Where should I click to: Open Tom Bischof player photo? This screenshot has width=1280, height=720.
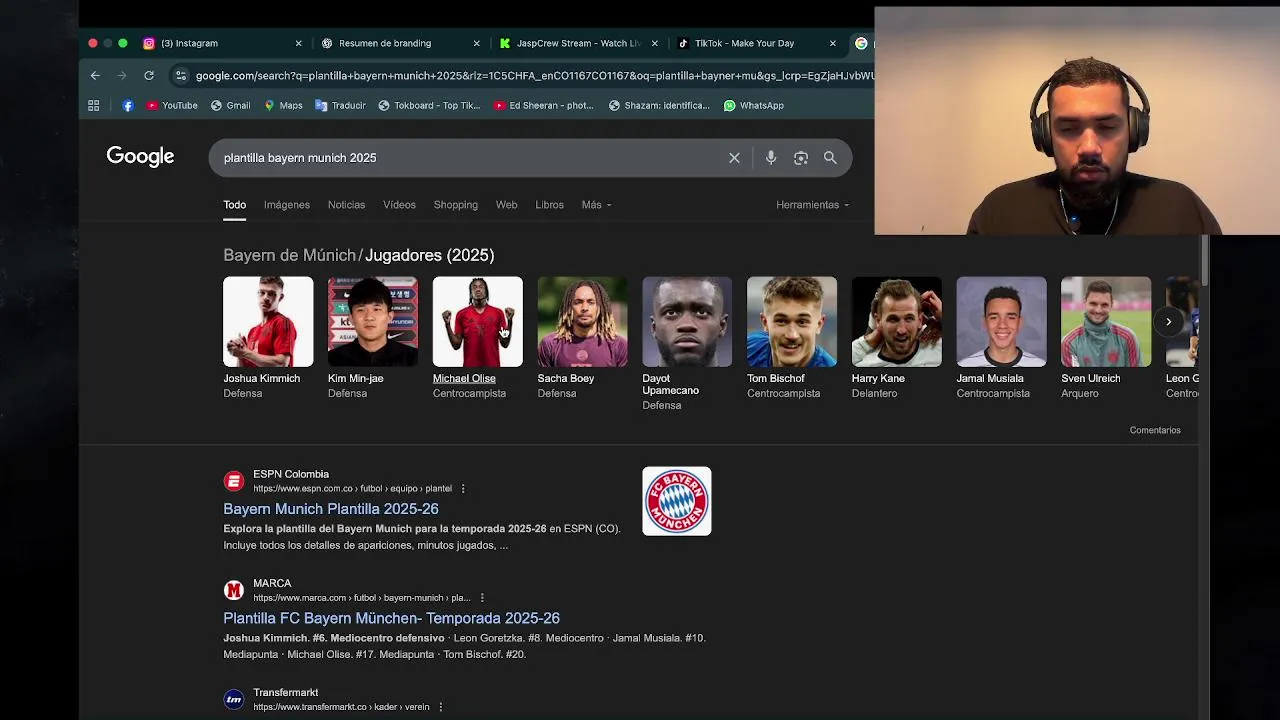click(792, 322)
